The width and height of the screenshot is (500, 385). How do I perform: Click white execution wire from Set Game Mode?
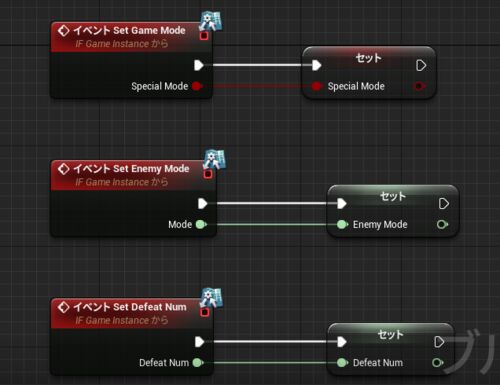click(258, 65)
